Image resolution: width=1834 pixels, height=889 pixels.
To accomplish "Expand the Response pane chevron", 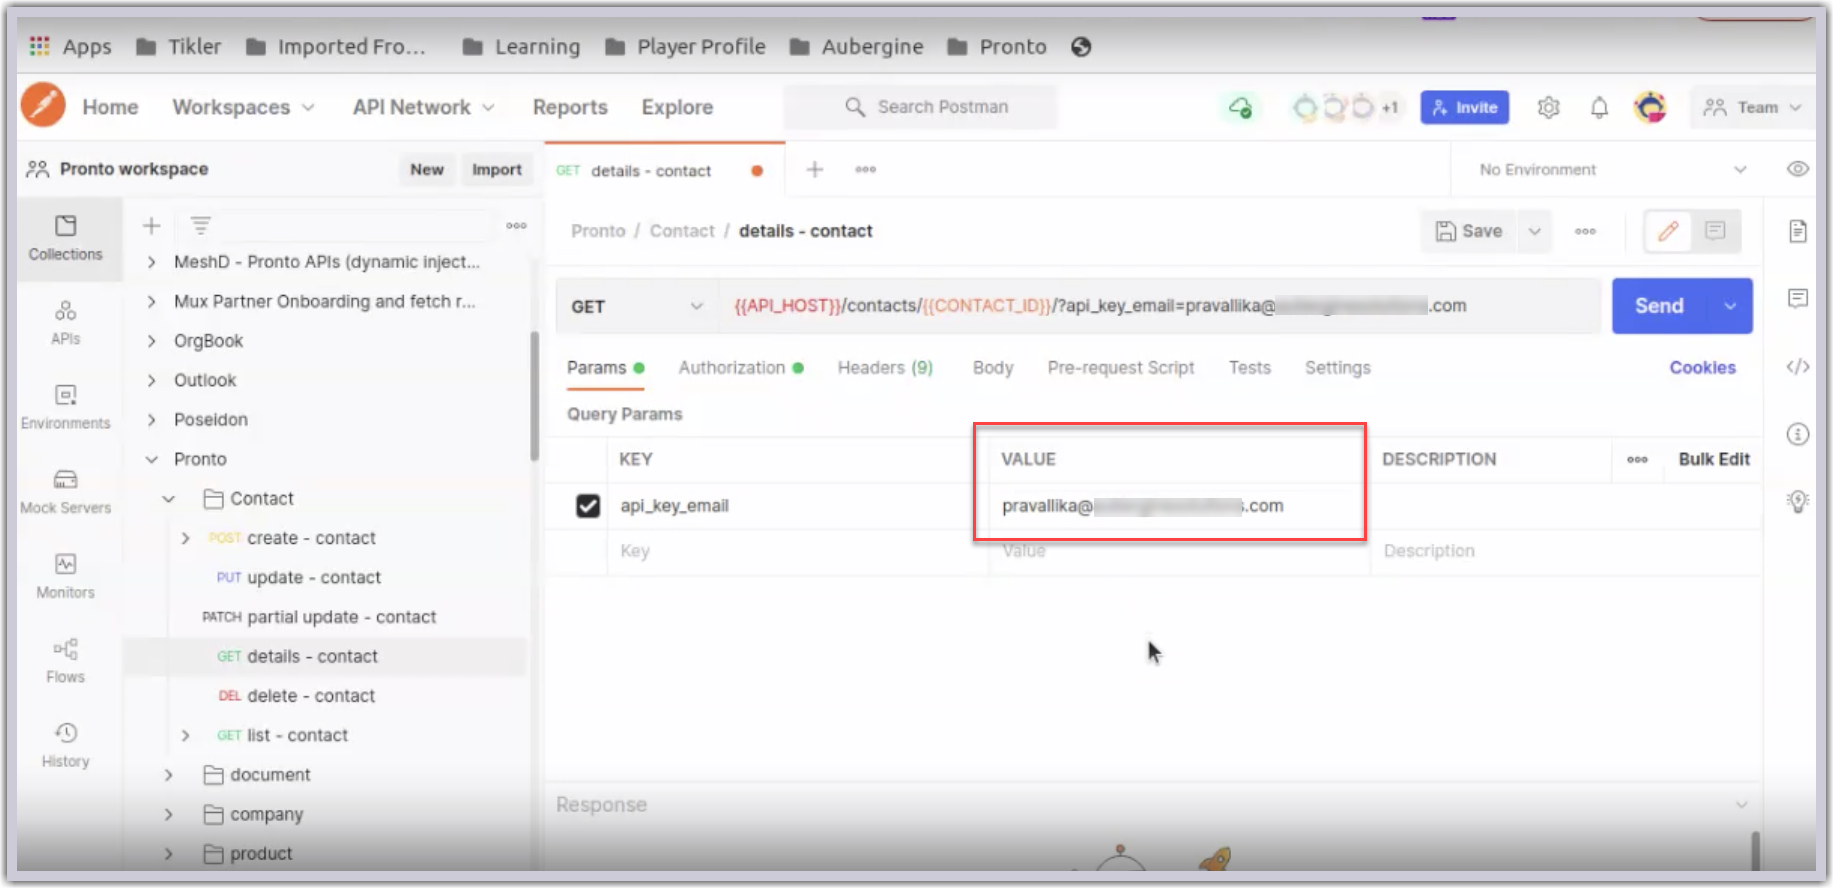I will (1741, 805).
